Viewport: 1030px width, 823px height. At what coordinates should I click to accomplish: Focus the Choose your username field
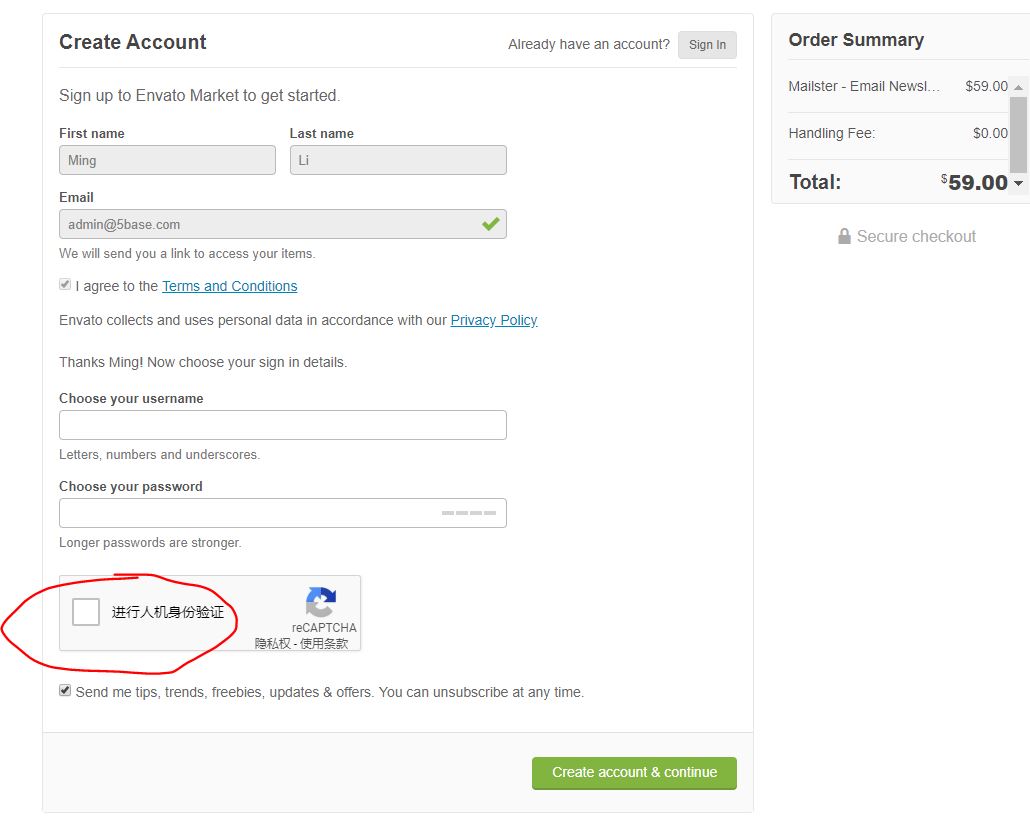(x=283, y=425)
